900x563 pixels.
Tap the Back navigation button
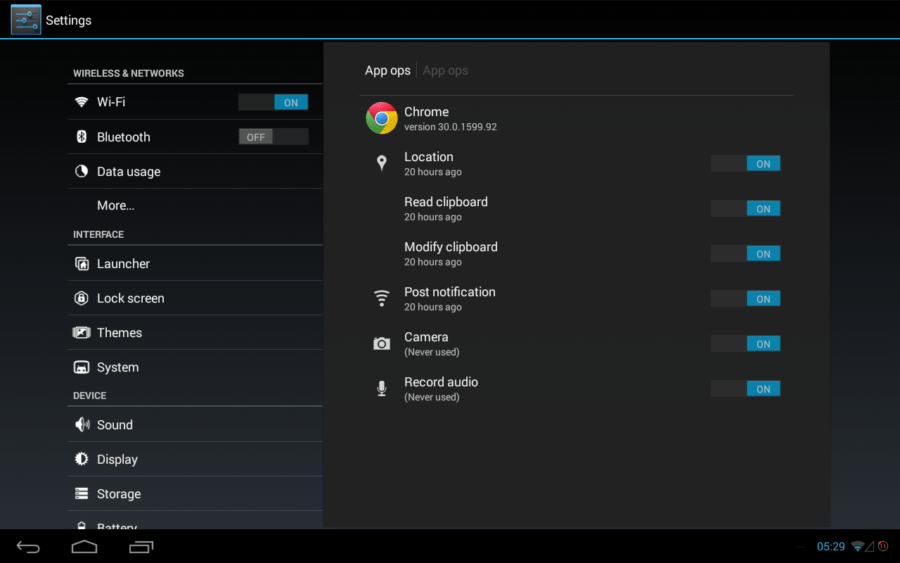click(28, 547)
